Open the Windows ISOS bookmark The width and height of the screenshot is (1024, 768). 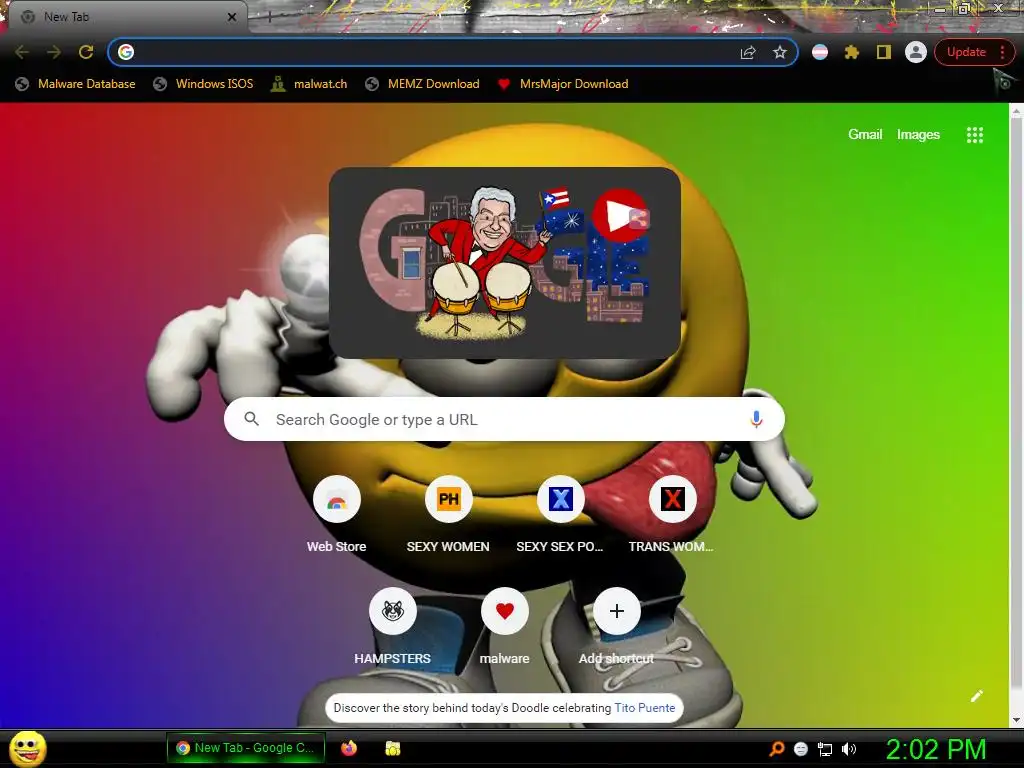[203, 84]
